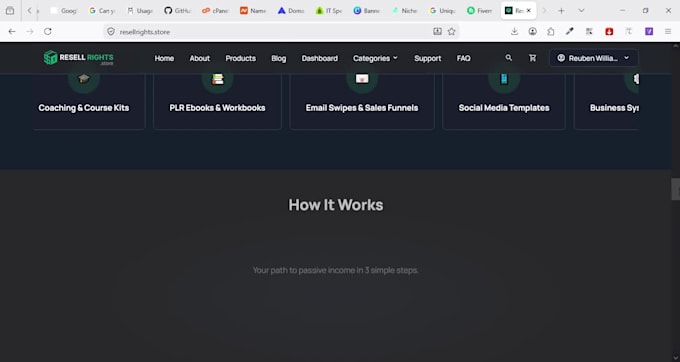Click the Social Media Templates phone icon
Image resolution: width=680 pixels, height=362 pixels.
[504, 78]
